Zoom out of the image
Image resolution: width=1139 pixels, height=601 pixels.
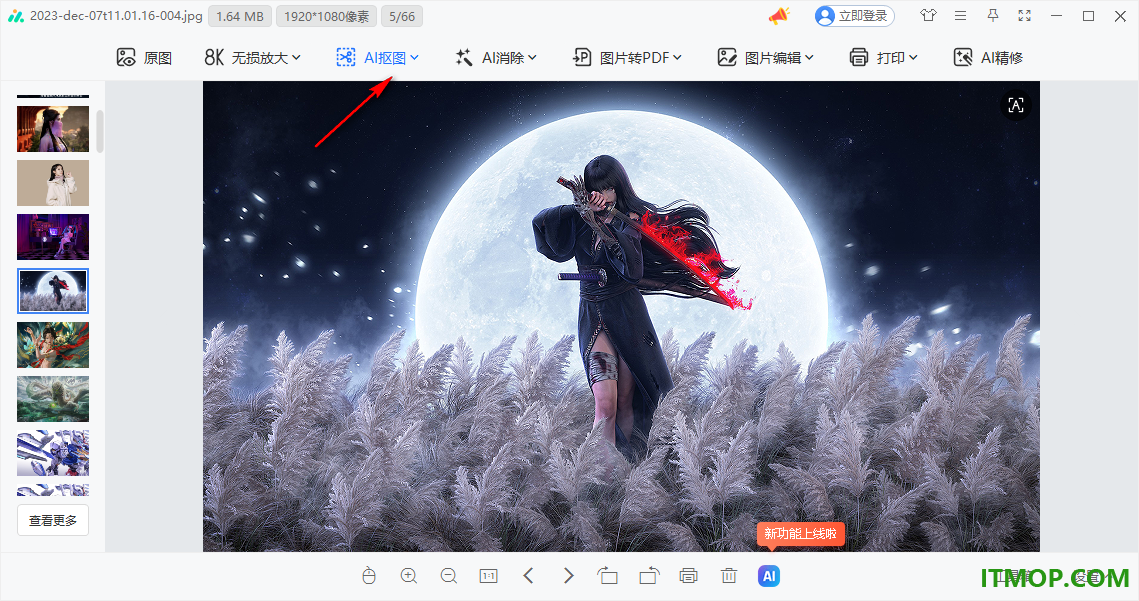tap(449, 576)
